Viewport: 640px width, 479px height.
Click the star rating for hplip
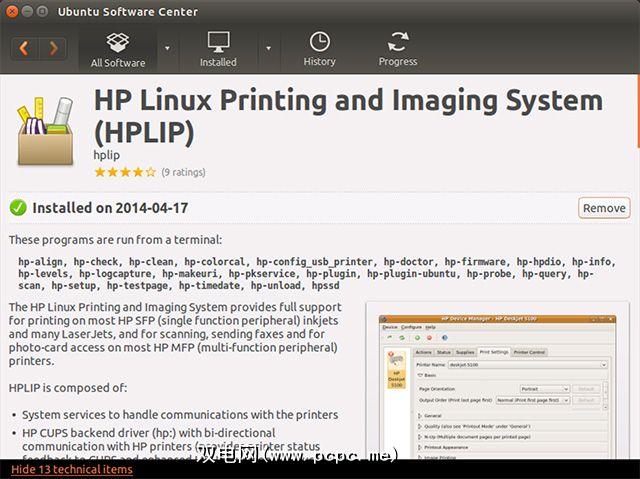125,172
